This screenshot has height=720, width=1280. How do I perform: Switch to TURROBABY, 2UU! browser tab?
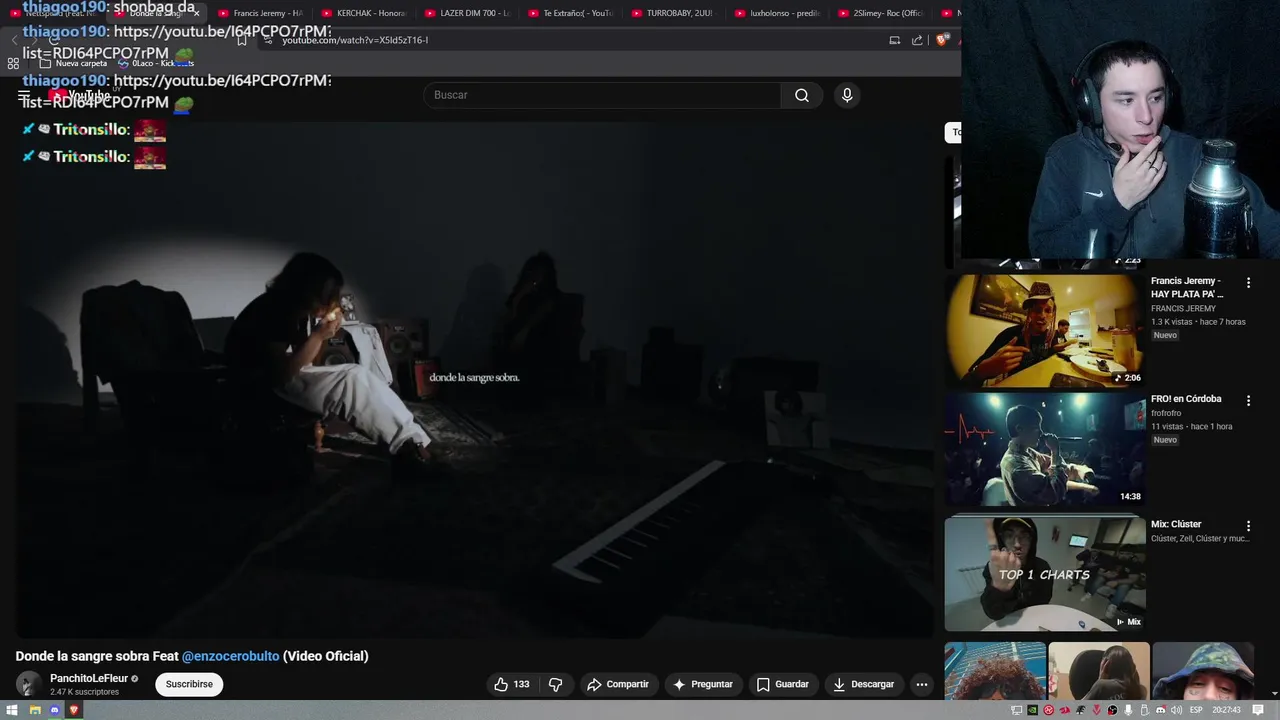coord(672,13)
